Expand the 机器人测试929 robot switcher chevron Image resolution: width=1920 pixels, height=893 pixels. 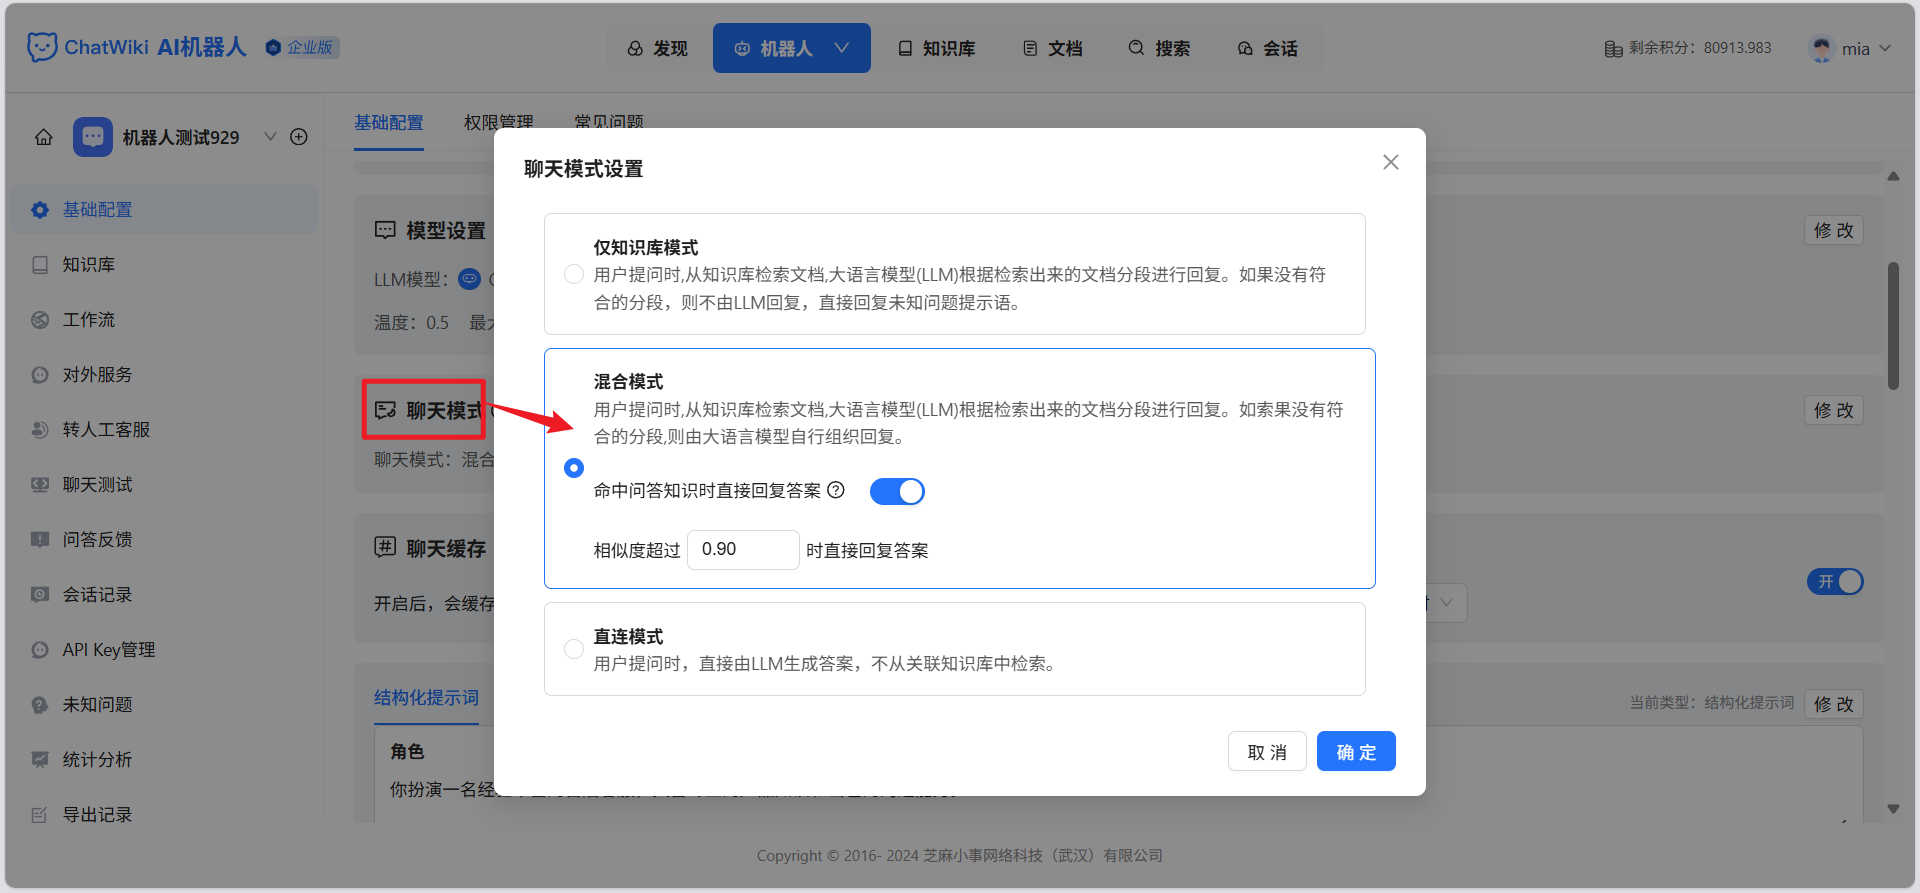pos(270,137)
